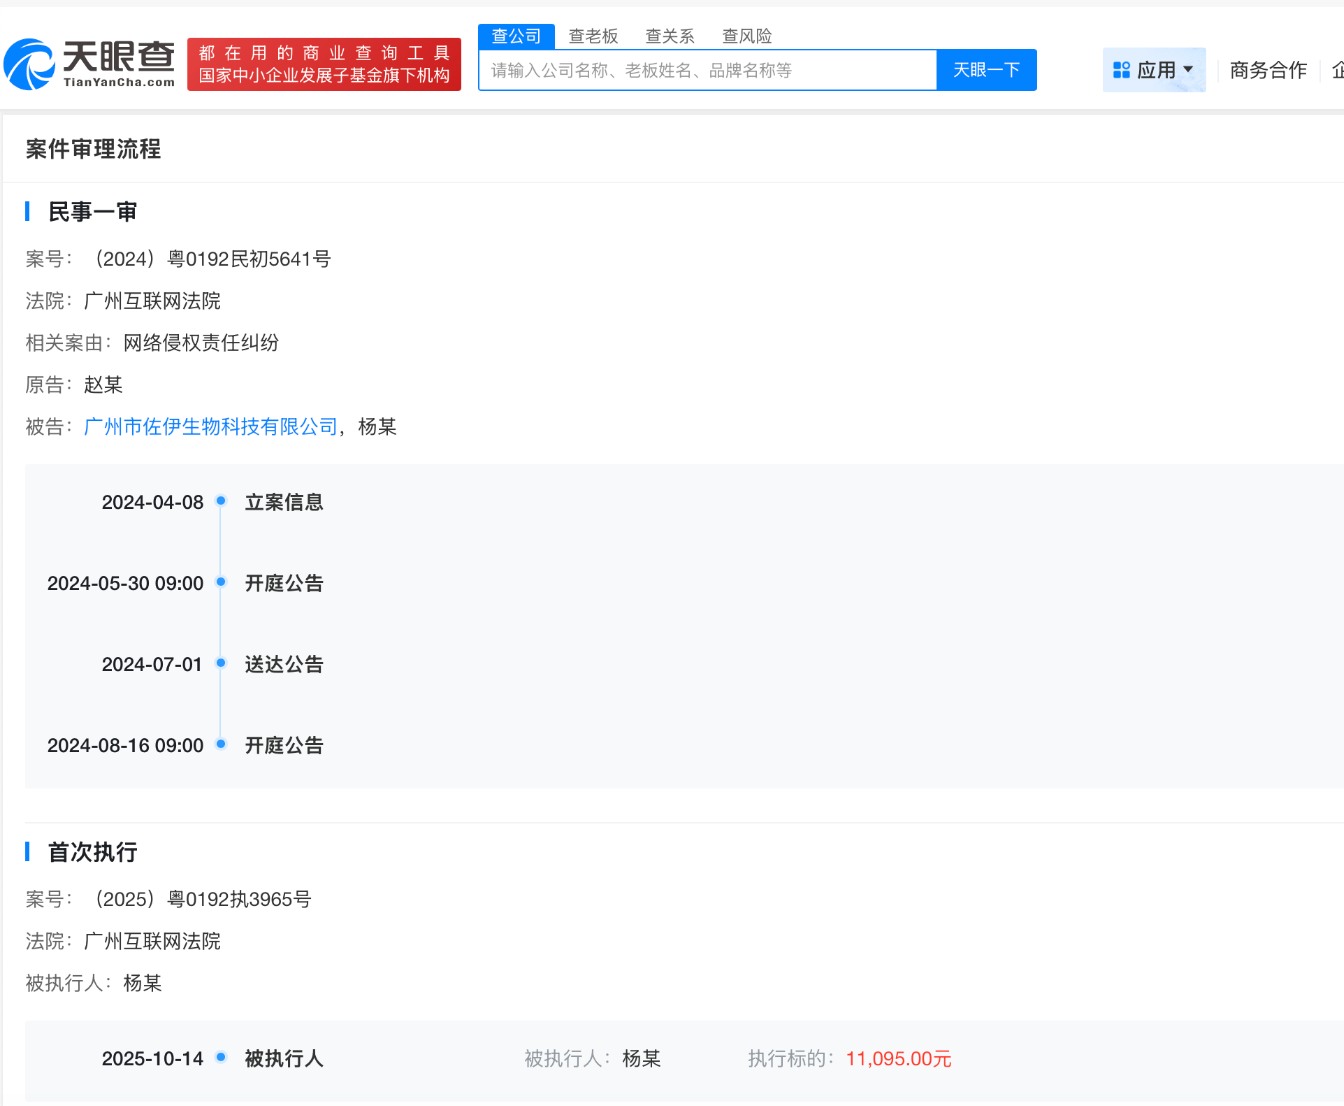The height and width of the screenshot is (1106, 1344).
Task: Click the blue grid icon beside 应用
Action: pos(1119,69)
